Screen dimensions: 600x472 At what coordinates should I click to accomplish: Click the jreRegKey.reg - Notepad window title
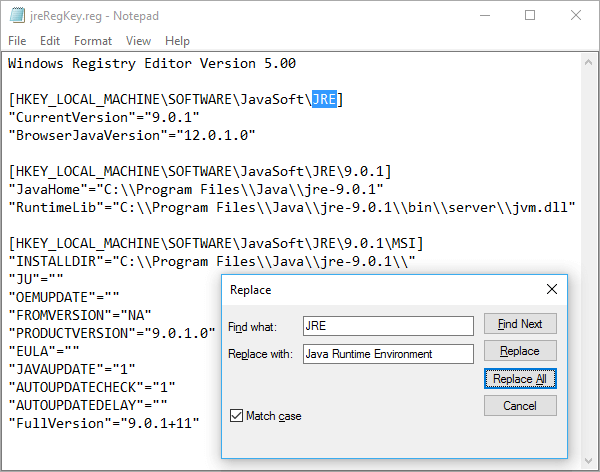pos(95,16)
